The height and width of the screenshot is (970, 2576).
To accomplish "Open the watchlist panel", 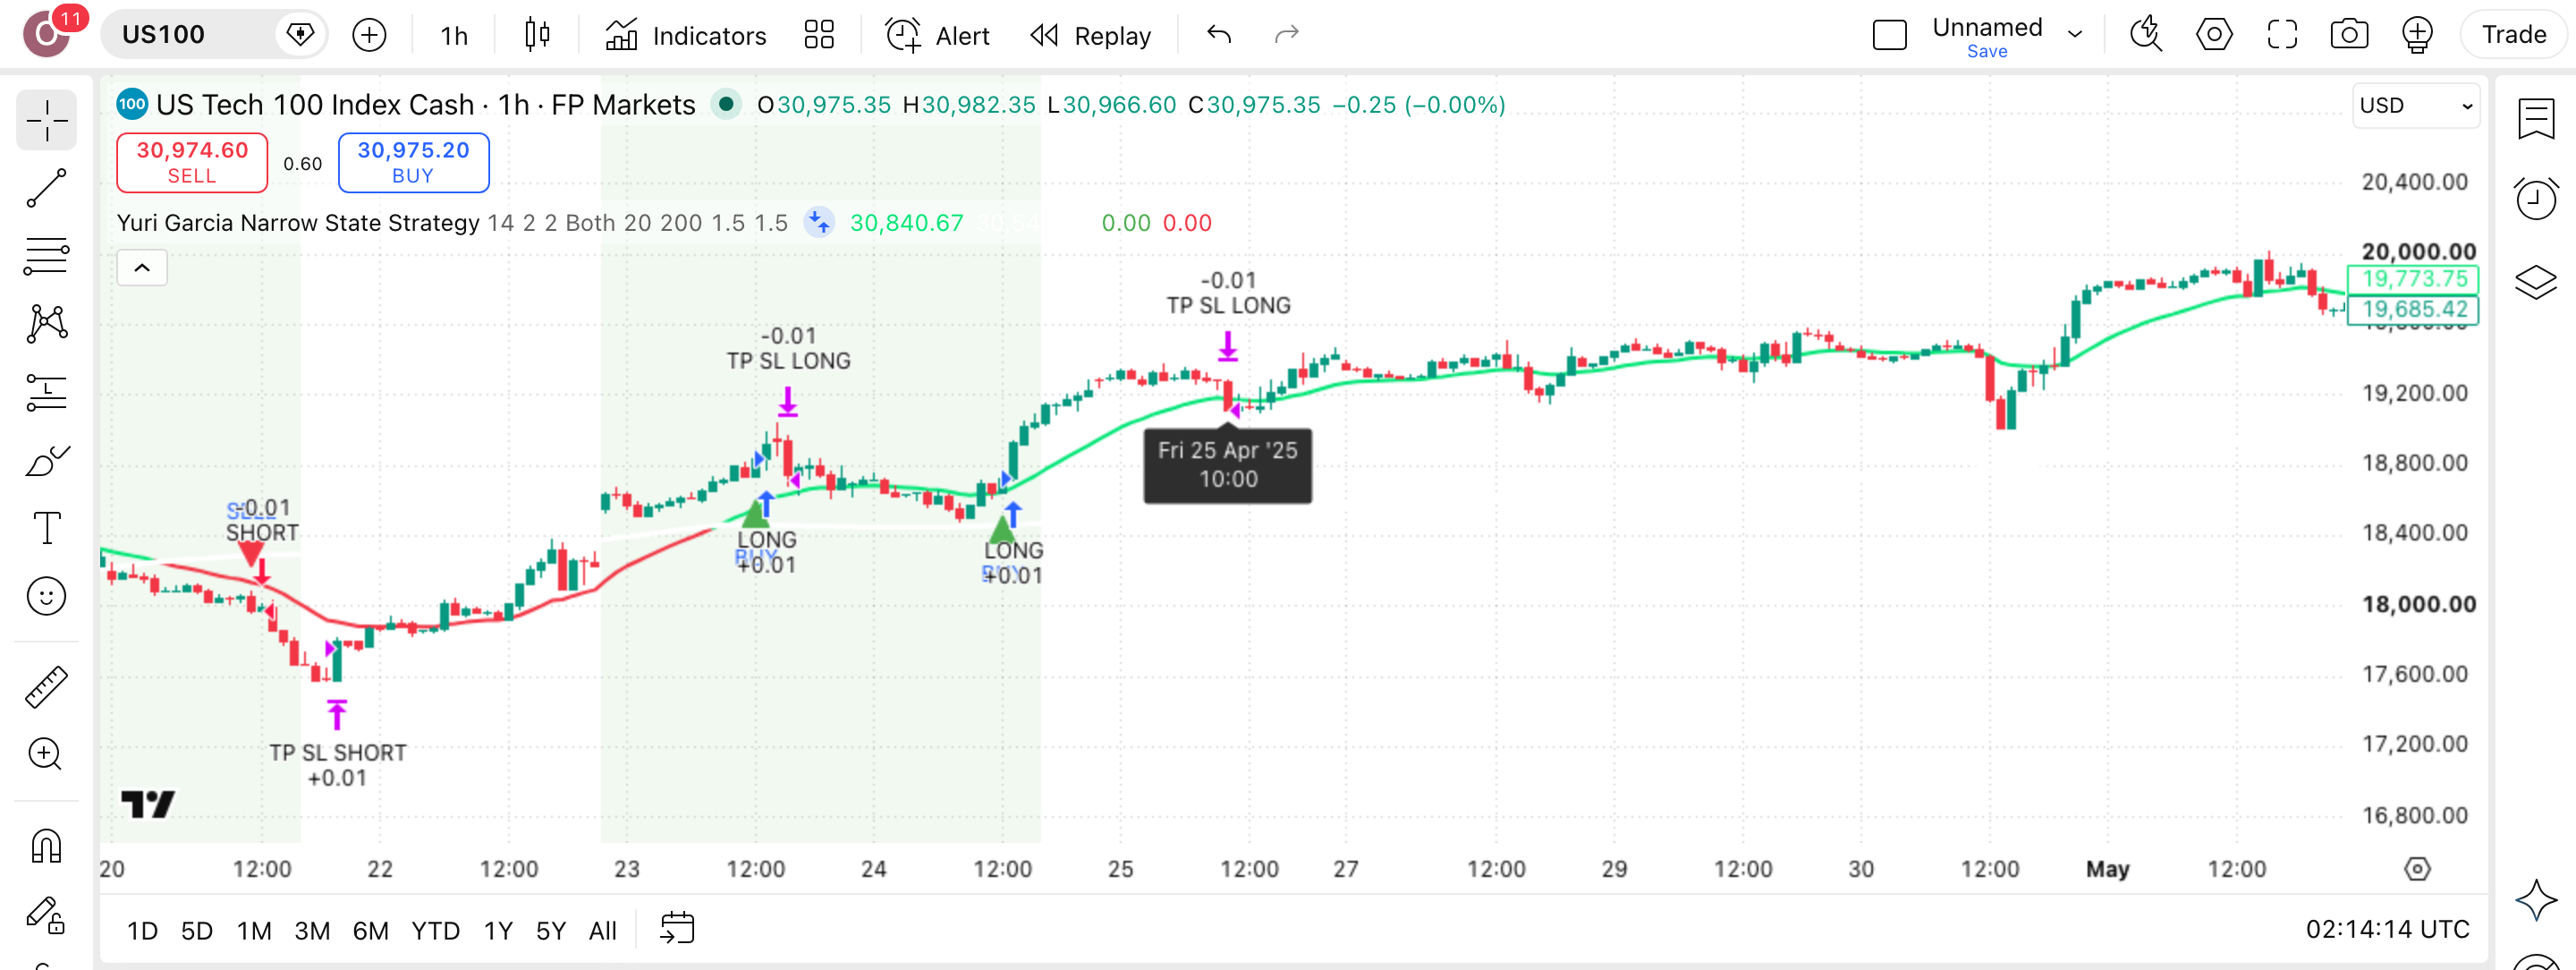I will point(2536,119).
